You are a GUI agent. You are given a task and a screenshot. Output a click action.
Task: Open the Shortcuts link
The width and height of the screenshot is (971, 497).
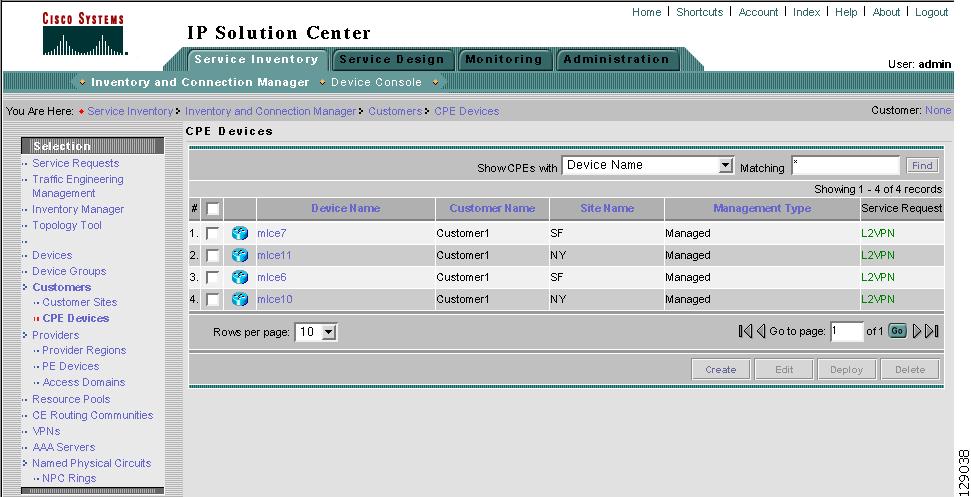(700, 12)
